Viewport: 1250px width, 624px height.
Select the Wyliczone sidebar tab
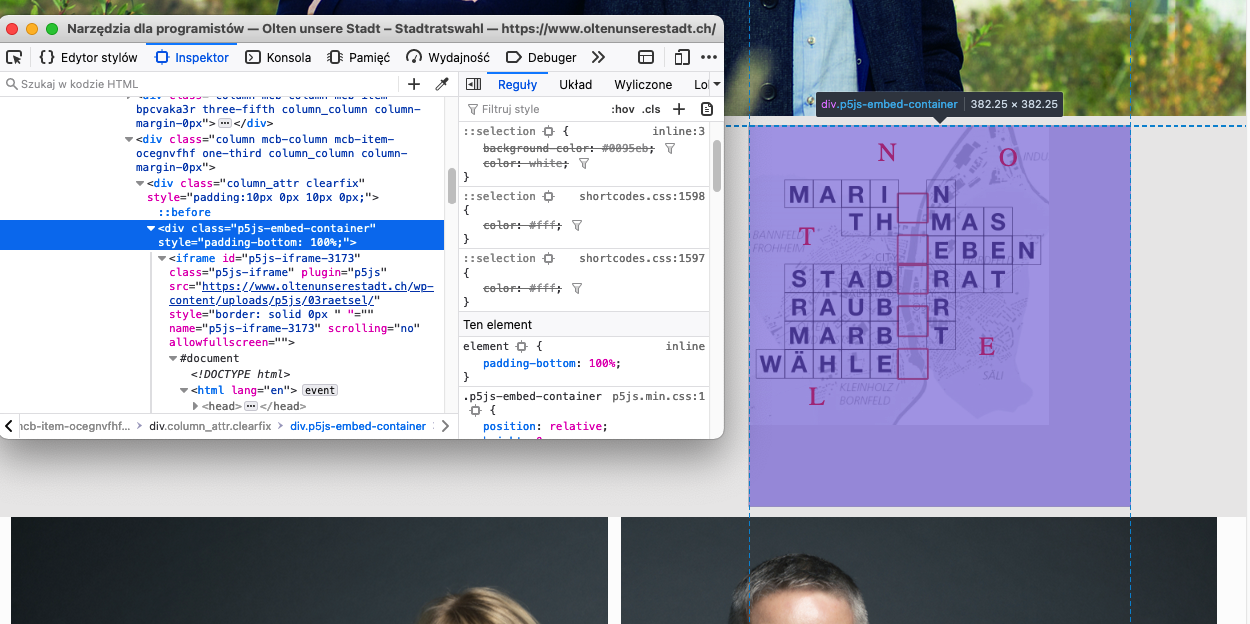tap(643, 84)
